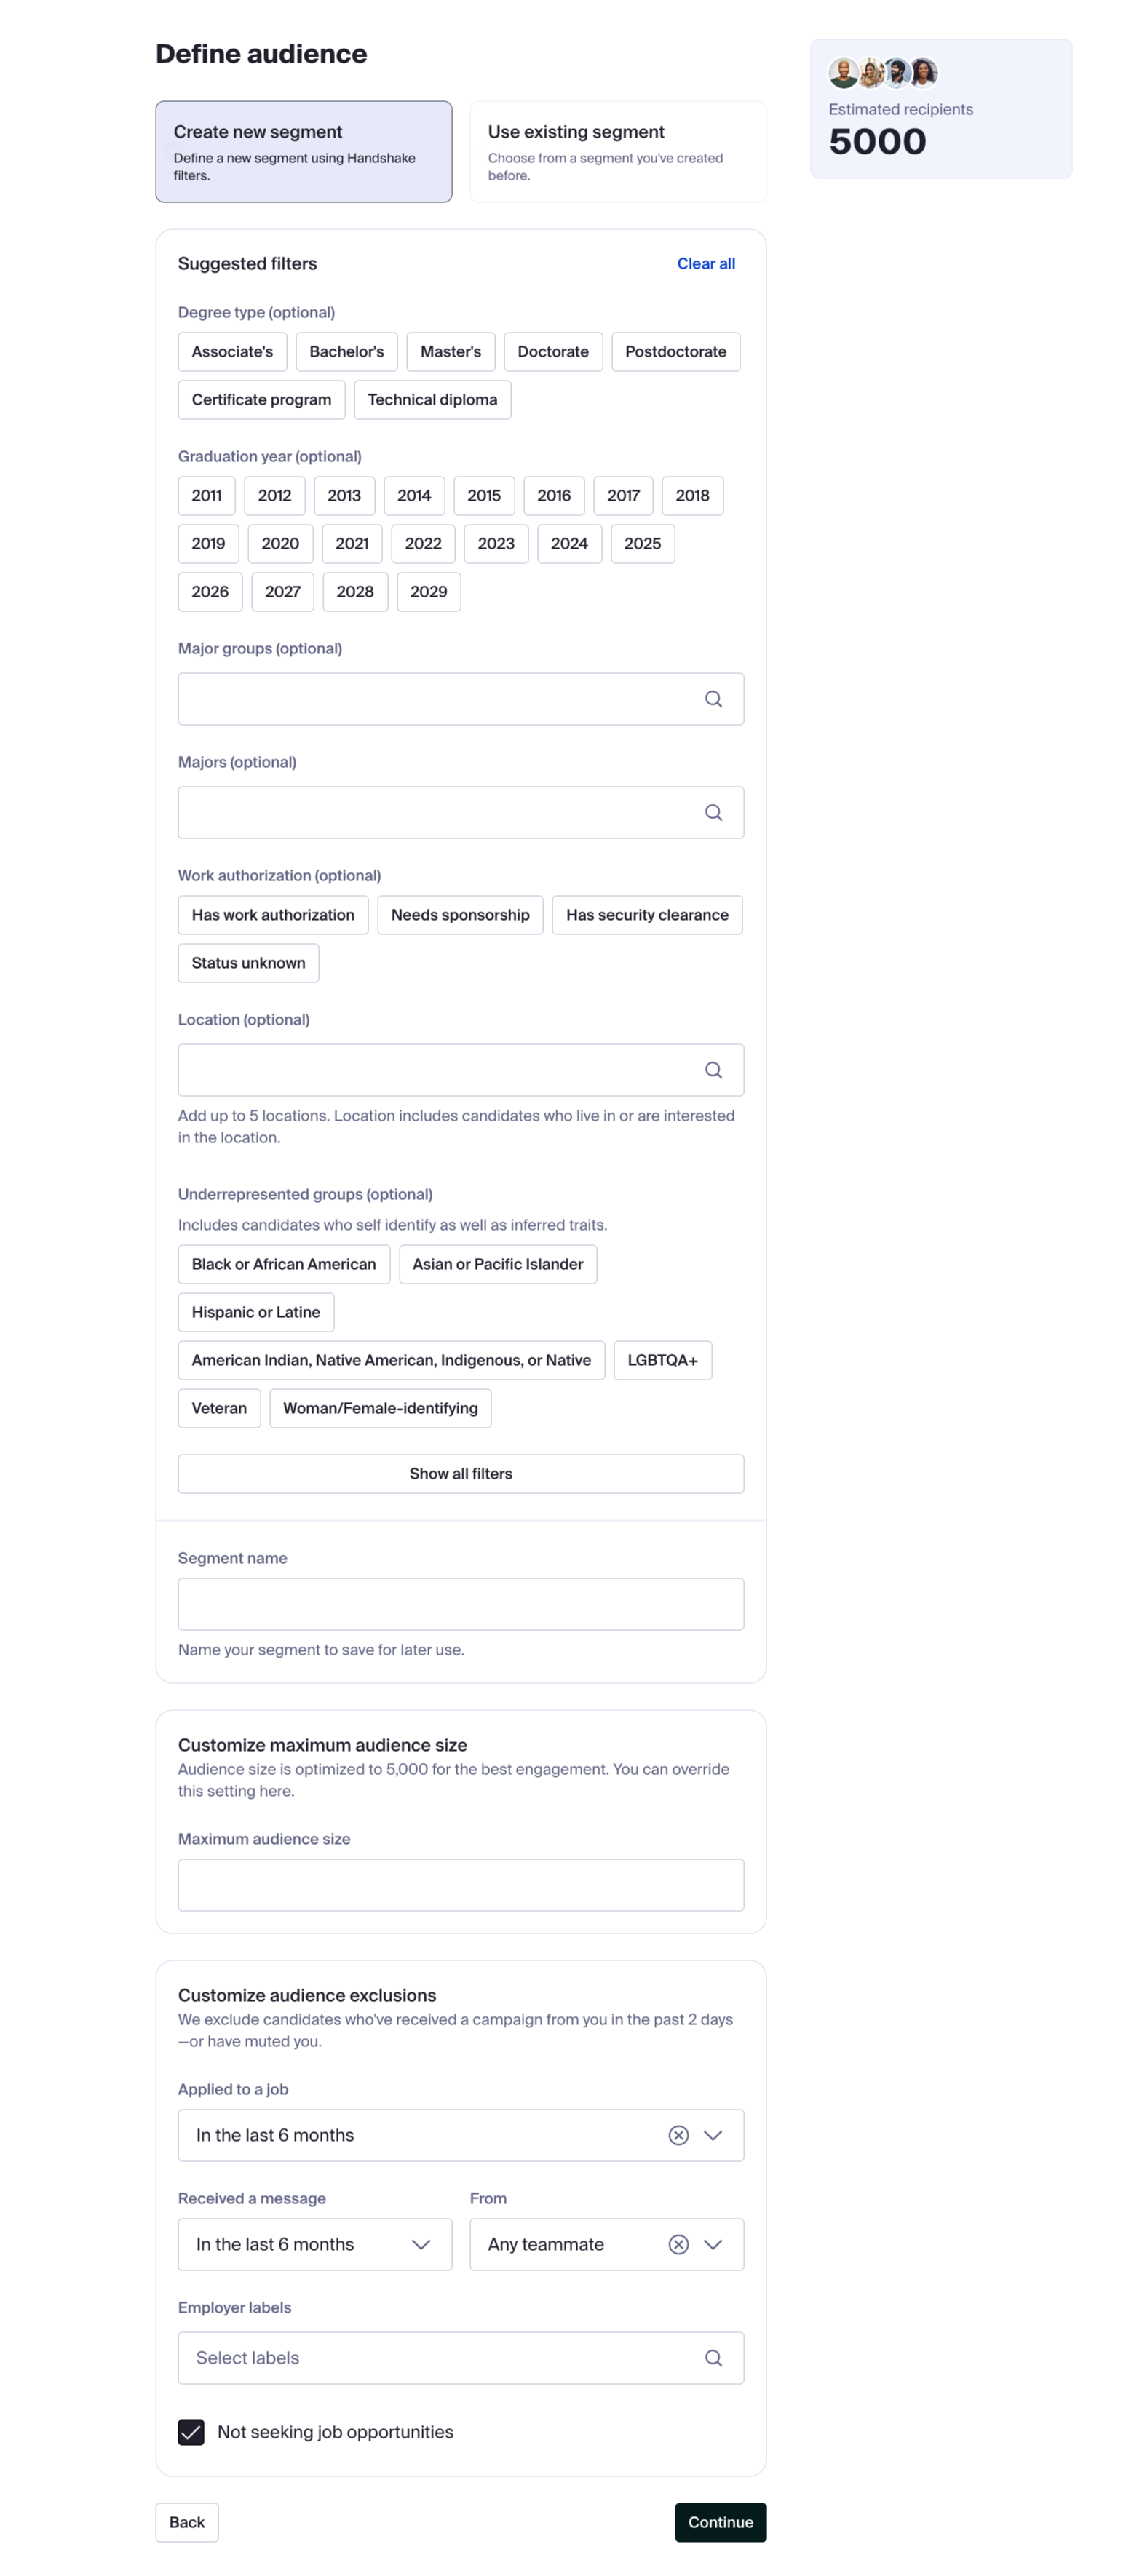Click the search icon in Major groups field

click(x=713, y=699)
